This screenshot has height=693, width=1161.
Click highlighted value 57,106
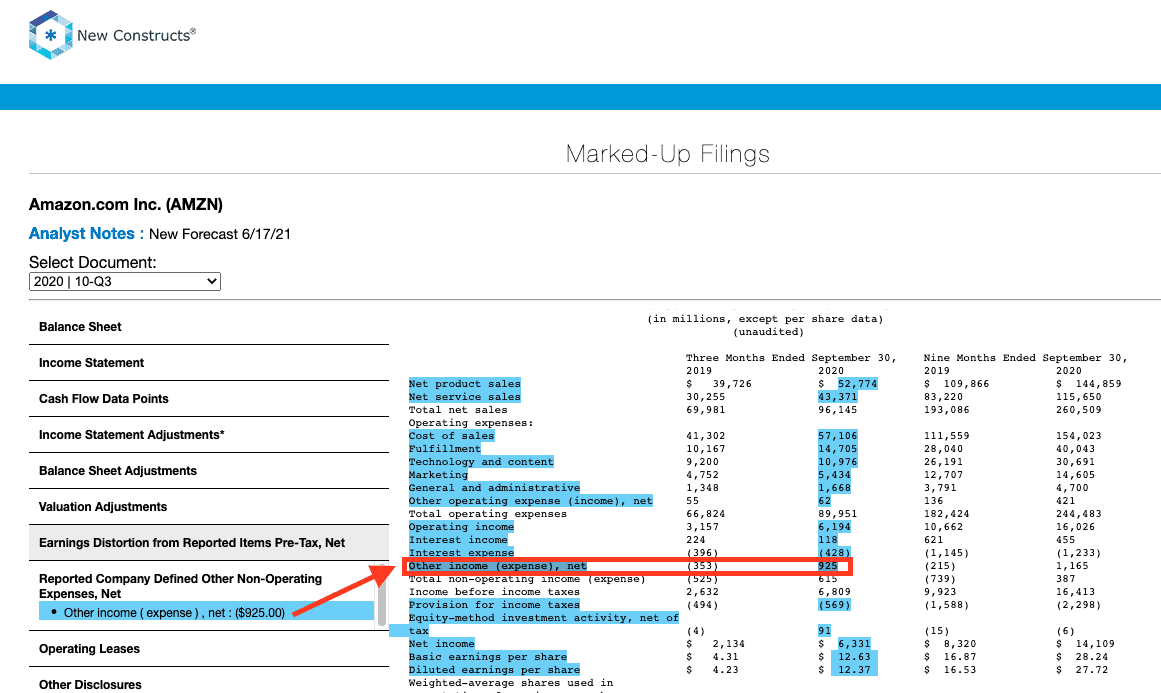tap(837, 435)
